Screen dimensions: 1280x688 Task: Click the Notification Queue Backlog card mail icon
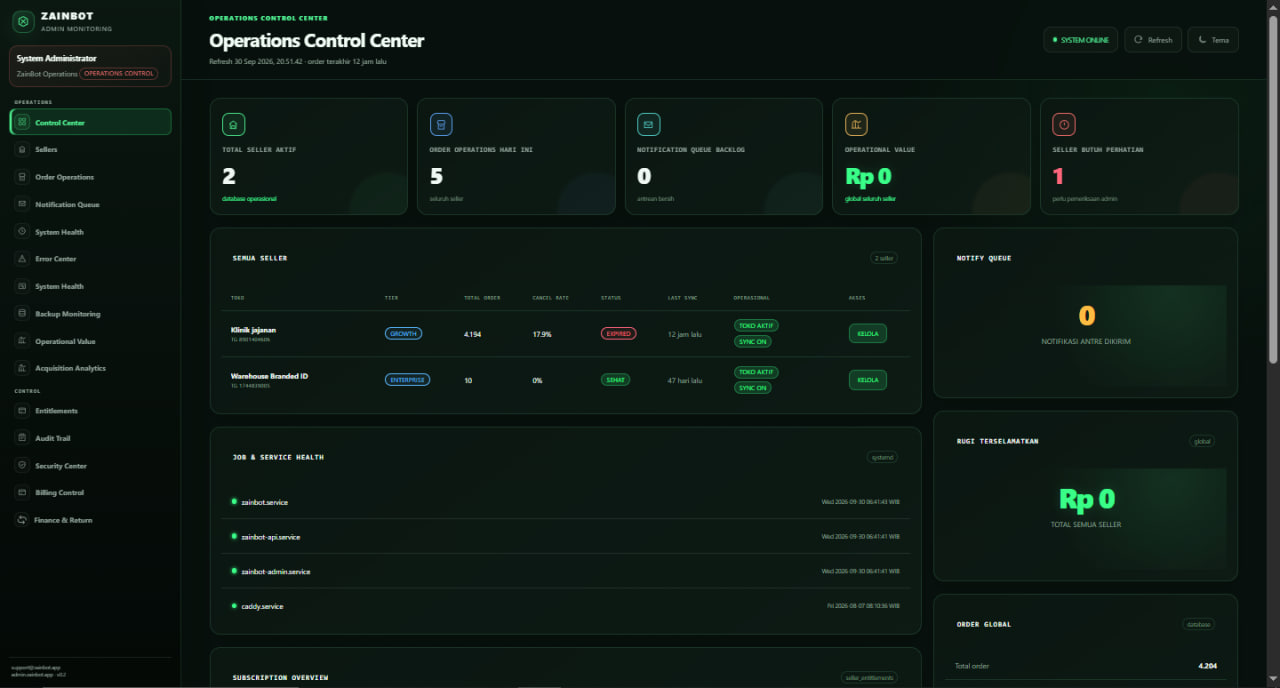pyautogui.click(x=648, y=125)
